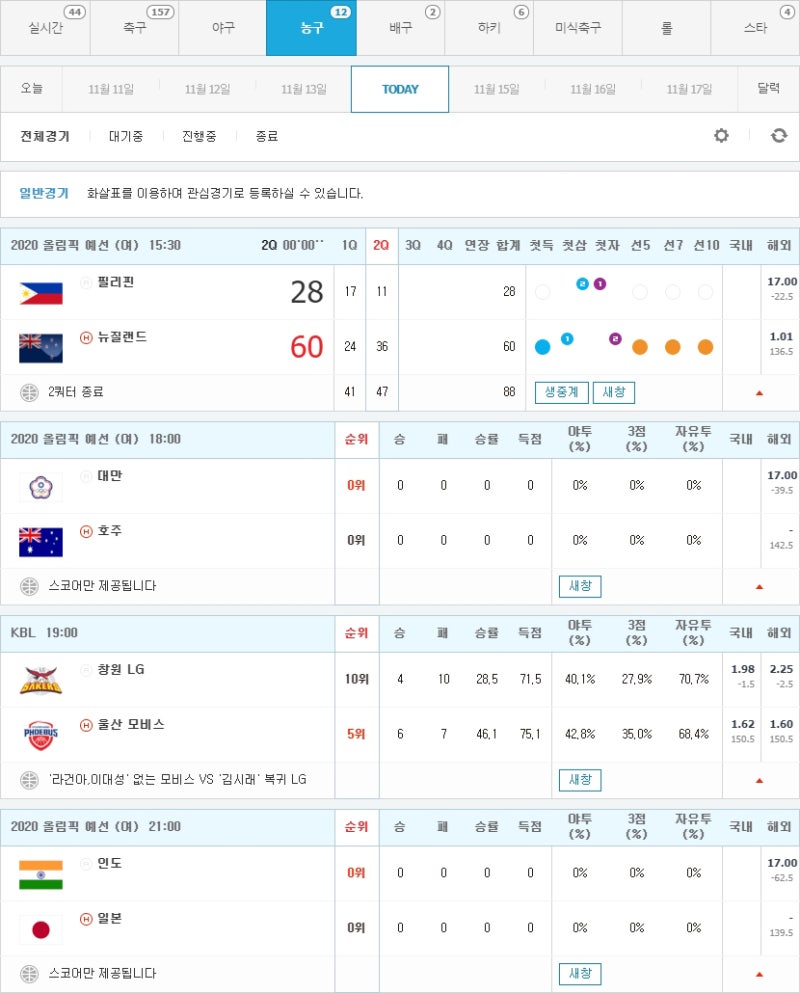This screenshot has width=800, height=993.
Task: Click the home (H) marker beside 호주
Action: [x=86, y=531]
